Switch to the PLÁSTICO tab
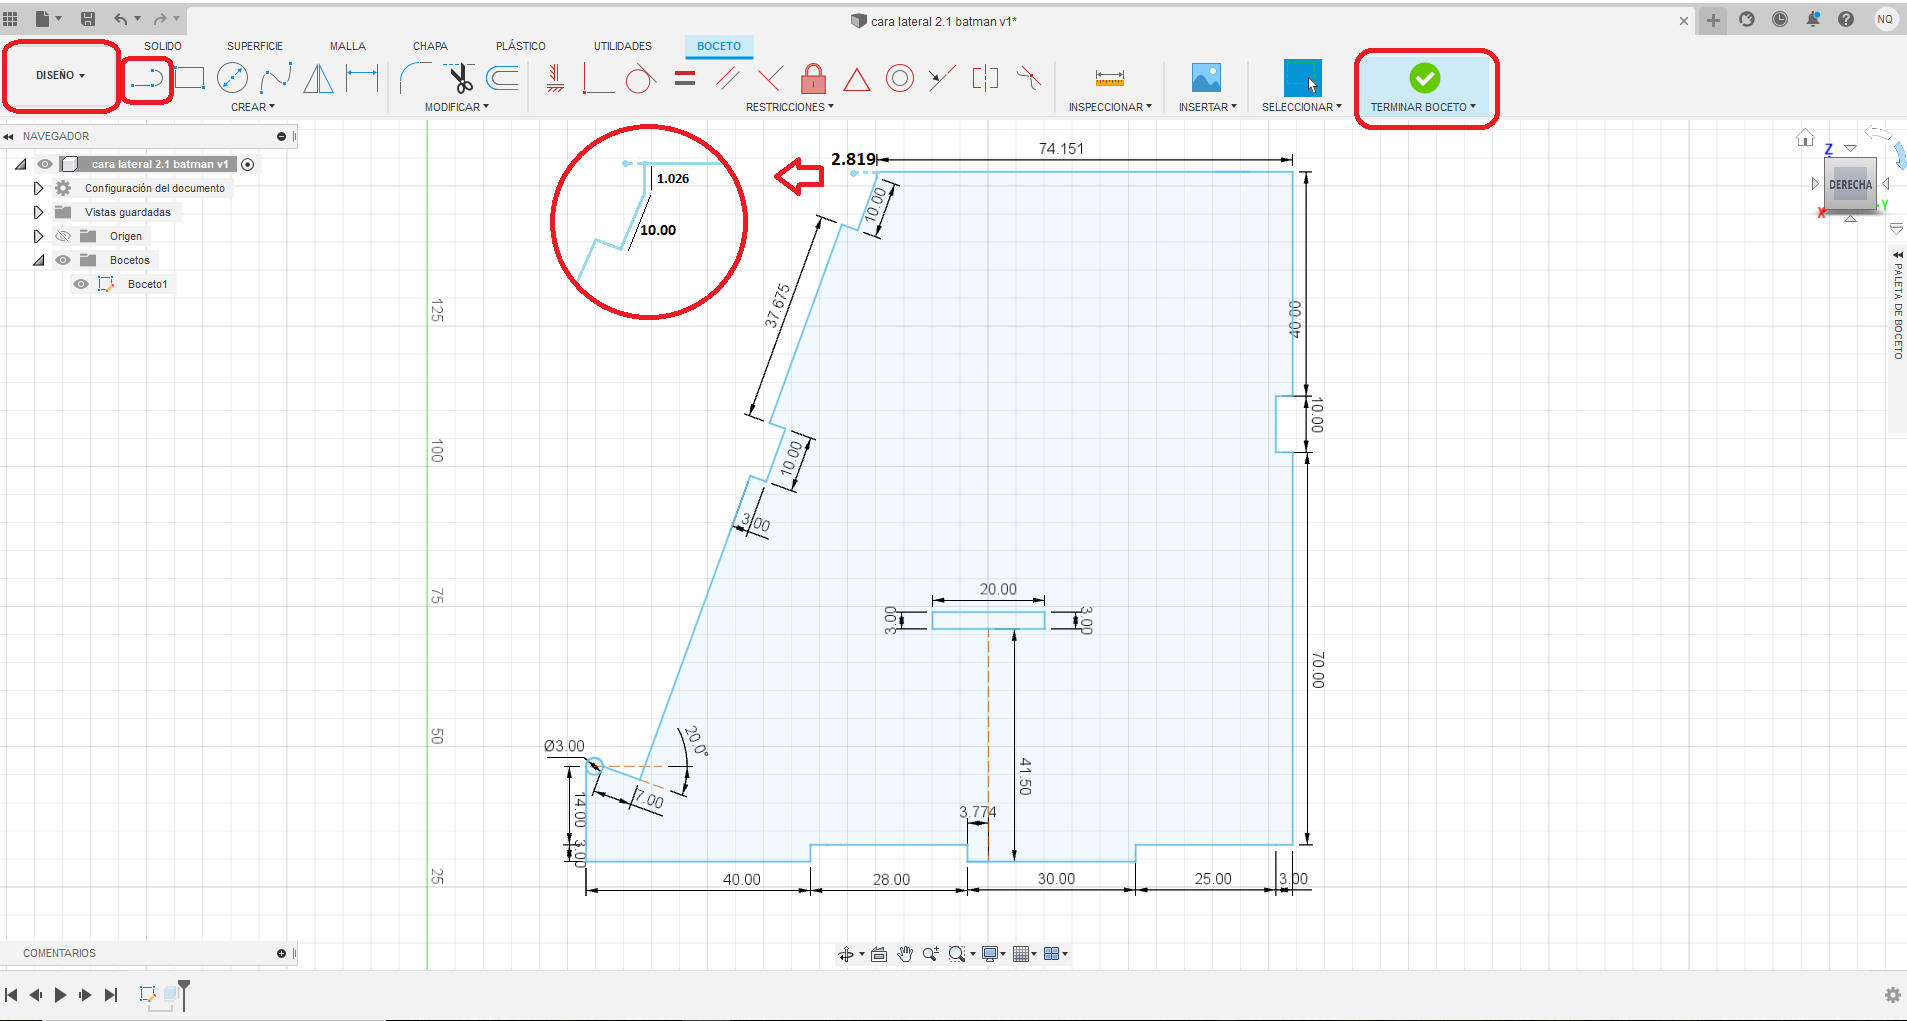The width and height of the screenshot is (1907, 1021). point(521,46)
